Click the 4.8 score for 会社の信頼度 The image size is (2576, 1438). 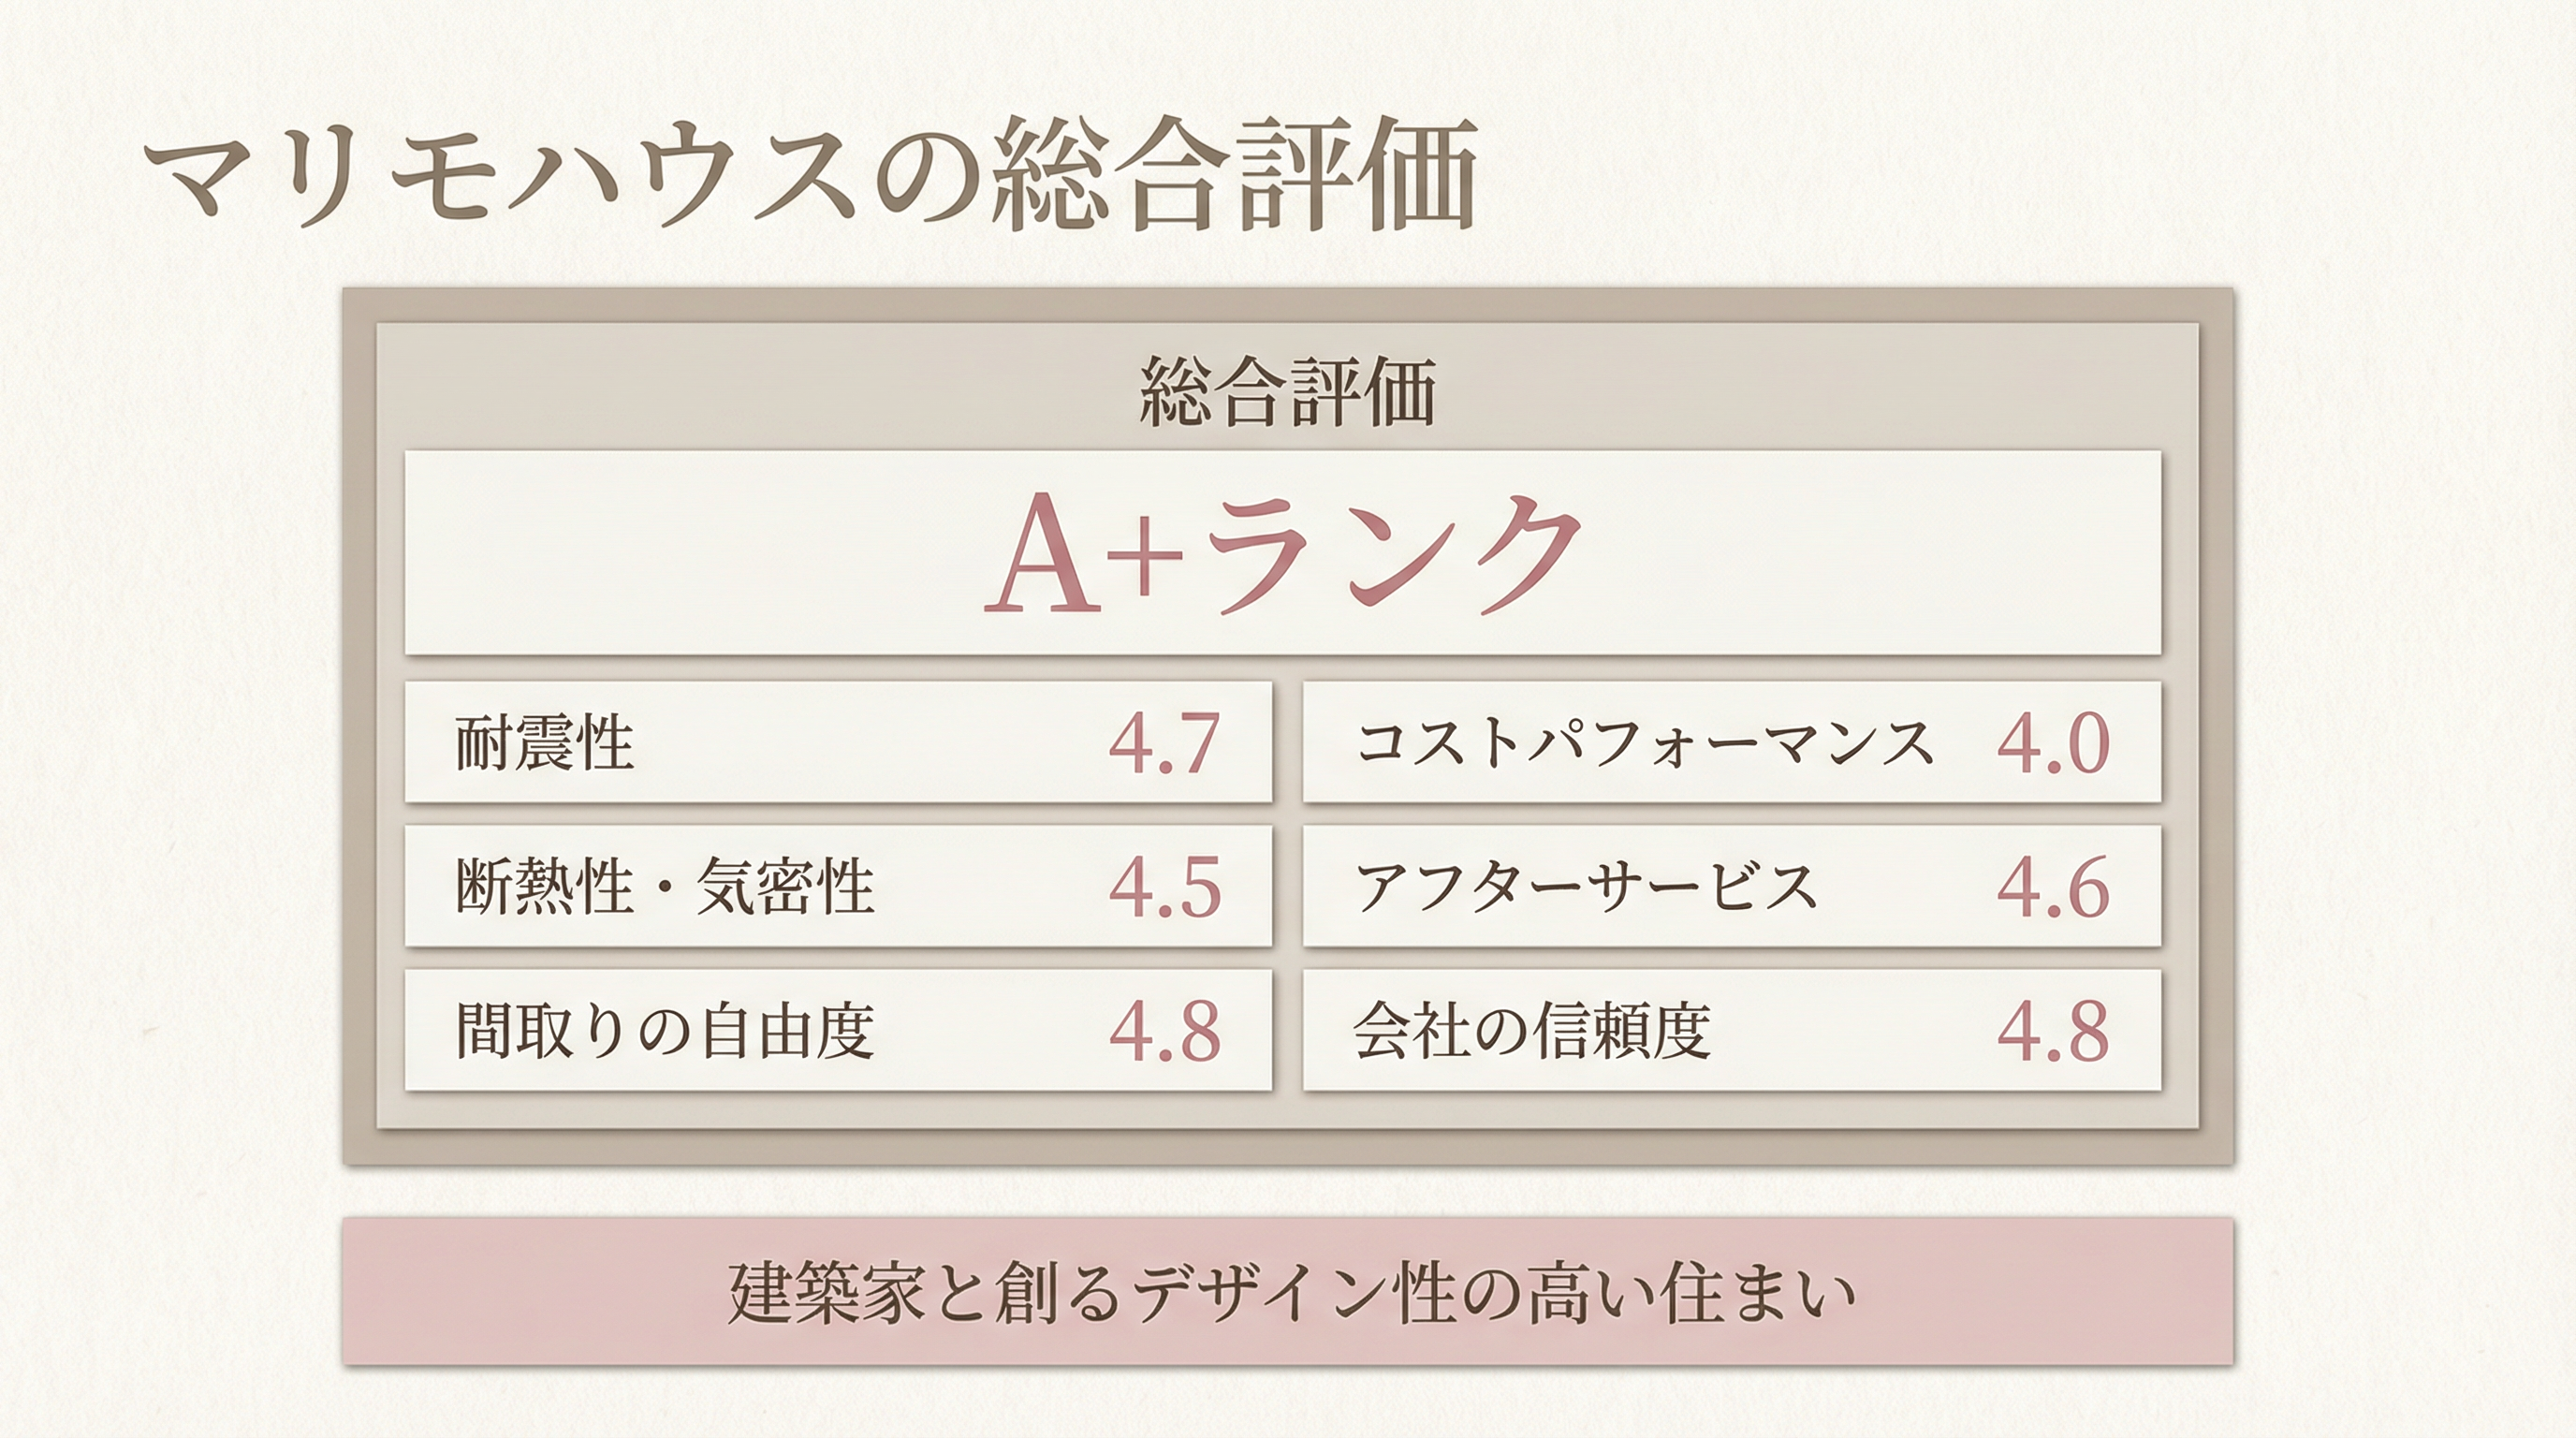coord(2053,1030)
